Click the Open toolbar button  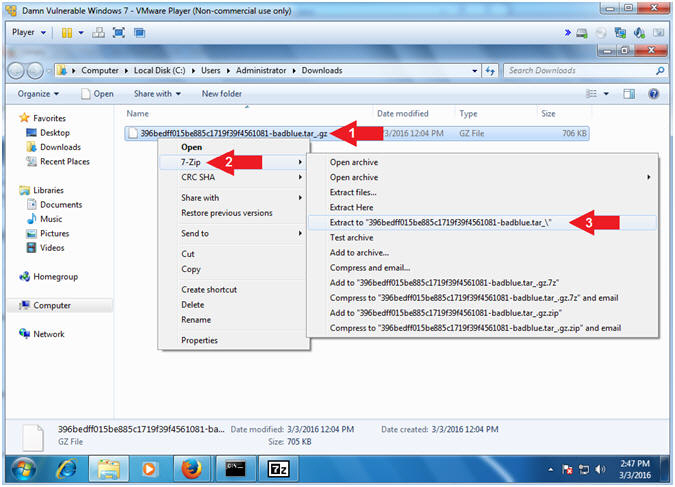(98, 93)
